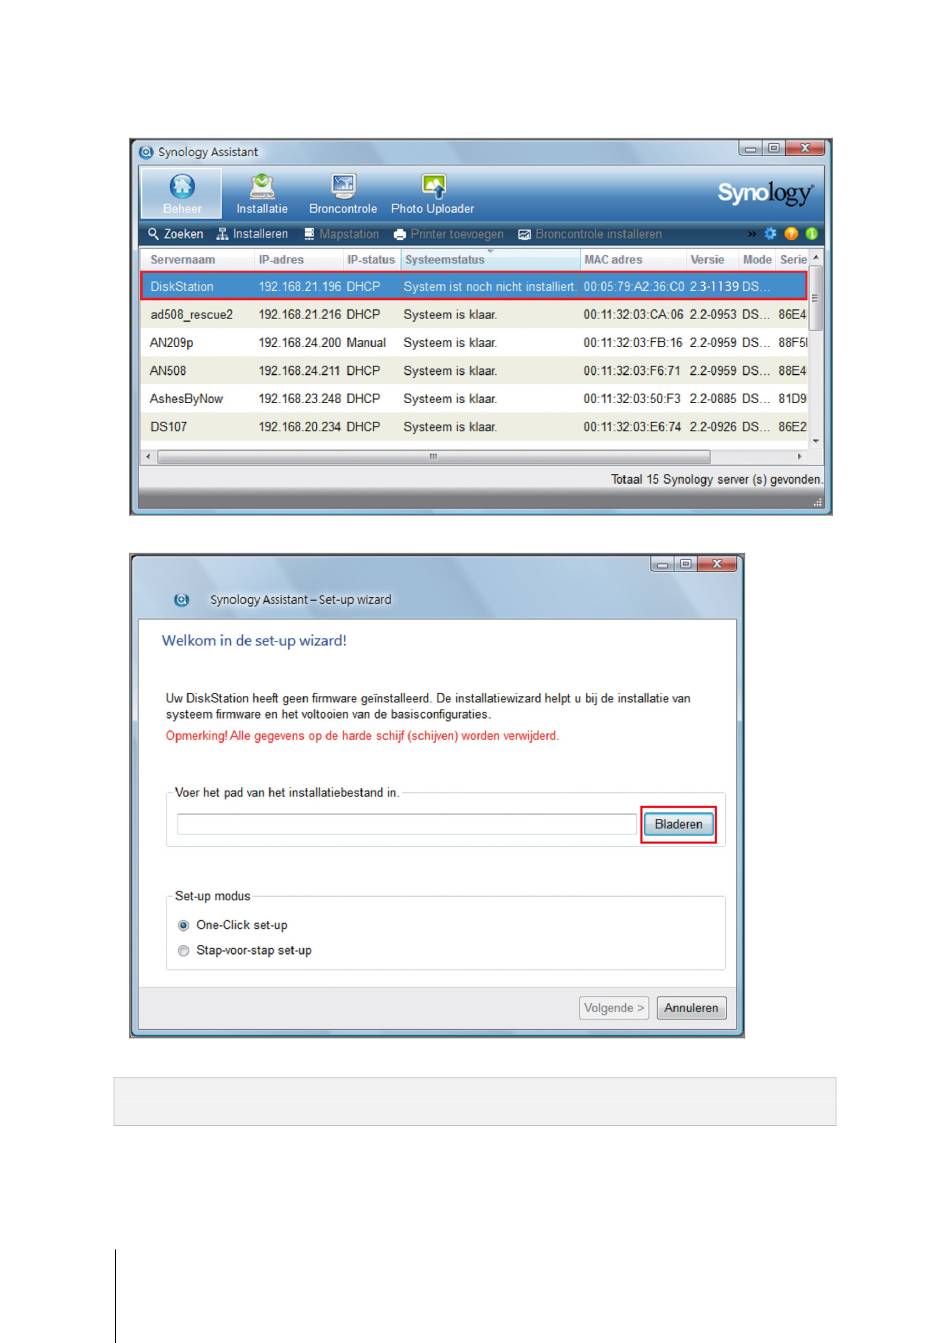Sort by Servernaam column header

[196, 259]
